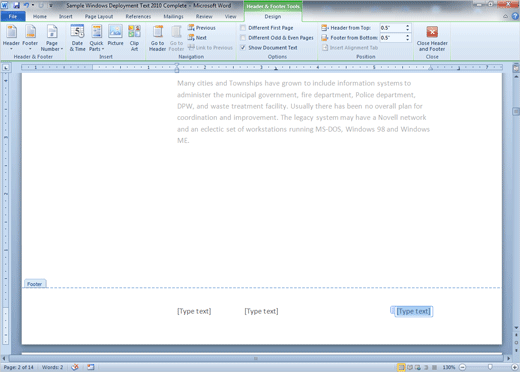Click the zoom slider handle
520x372 pixels.
[x=490, y=367]
